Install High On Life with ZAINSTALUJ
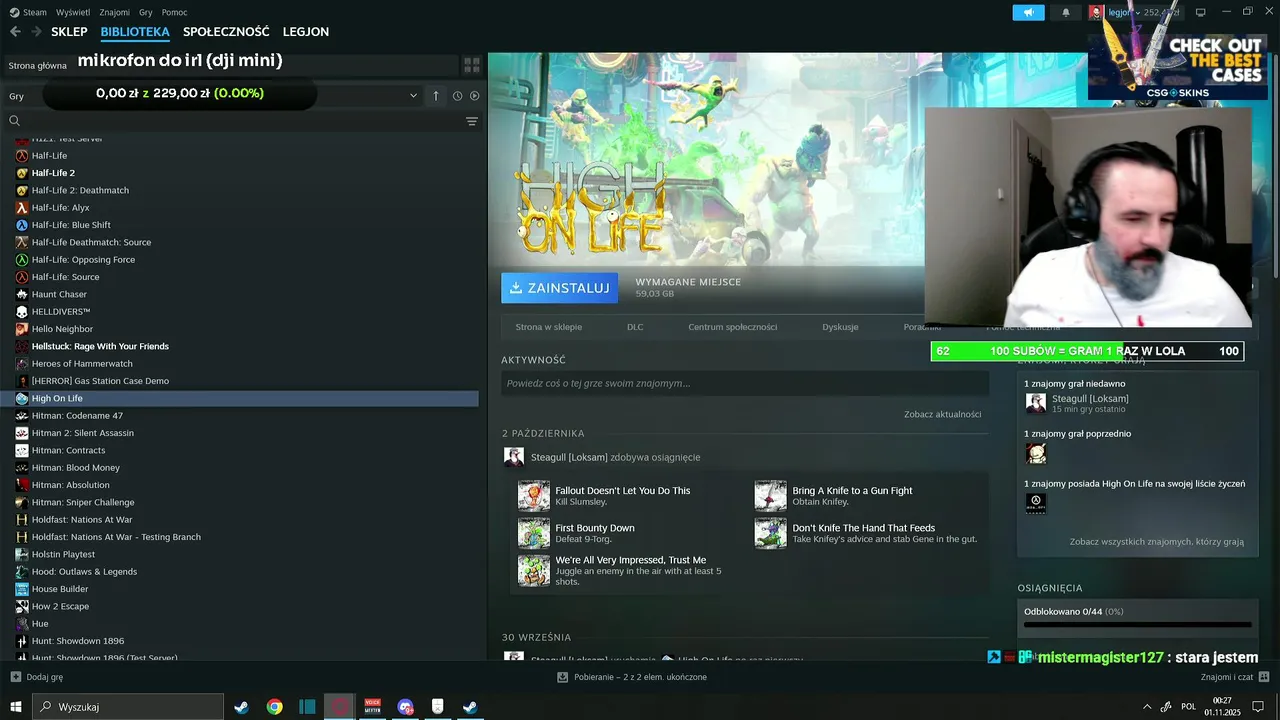The width and height of the screenshot is (1280, 720). [x=559, y=288]
